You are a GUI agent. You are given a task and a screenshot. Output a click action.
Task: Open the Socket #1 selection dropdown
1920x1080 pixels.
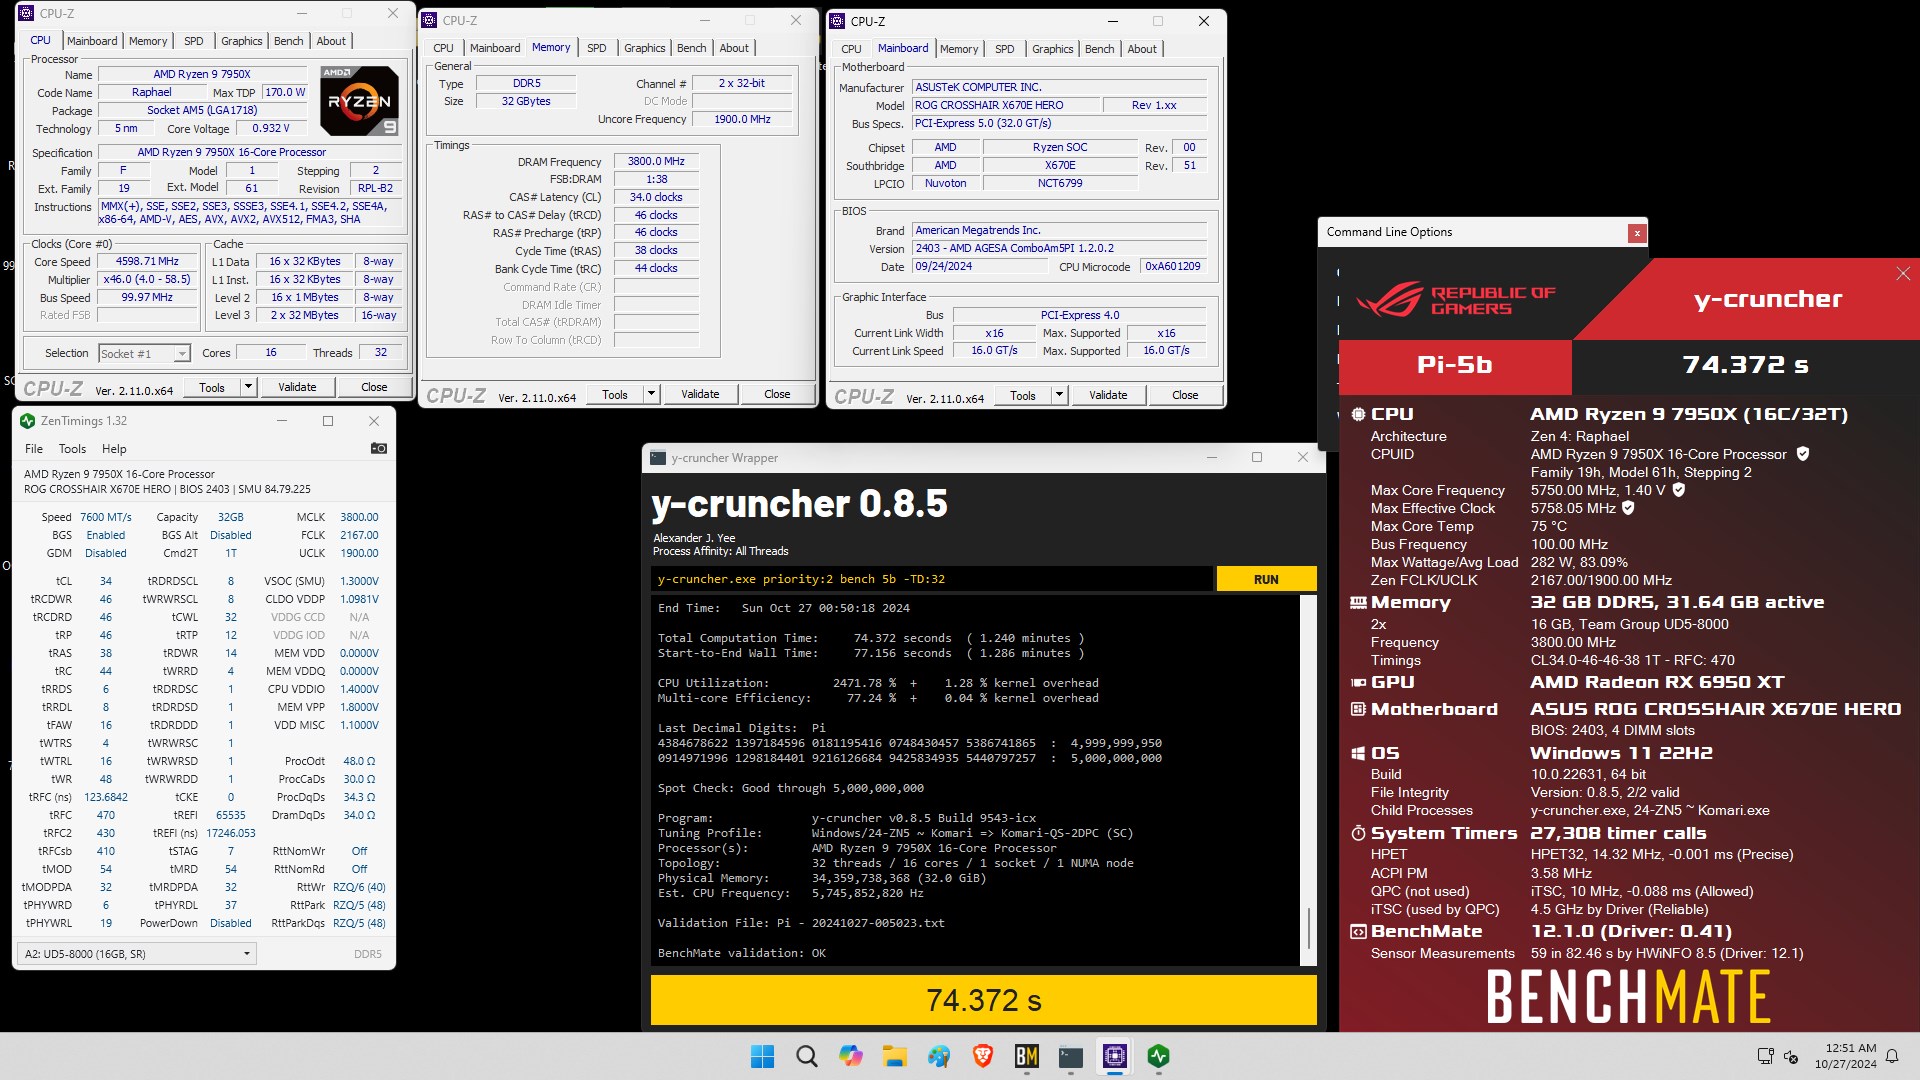(x=144, y=353)
